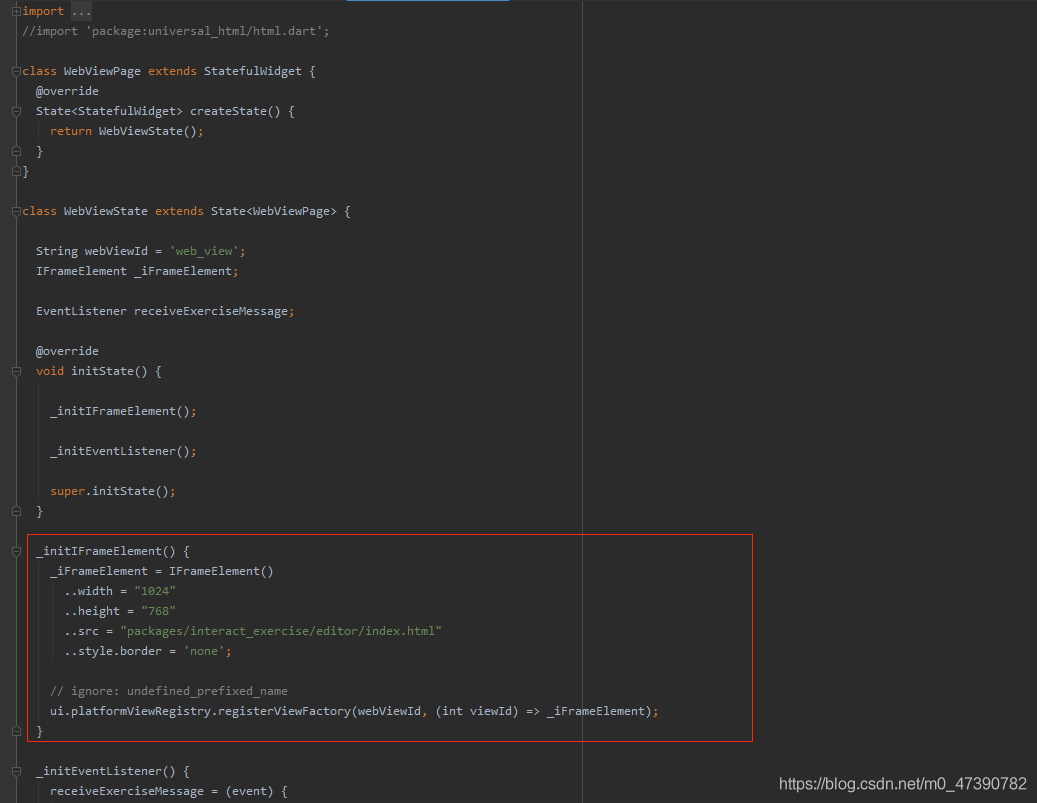
Task: Click the '_initIFrameElement();' call inside initState
Action: pyautogui.click(x=123, y=411)
